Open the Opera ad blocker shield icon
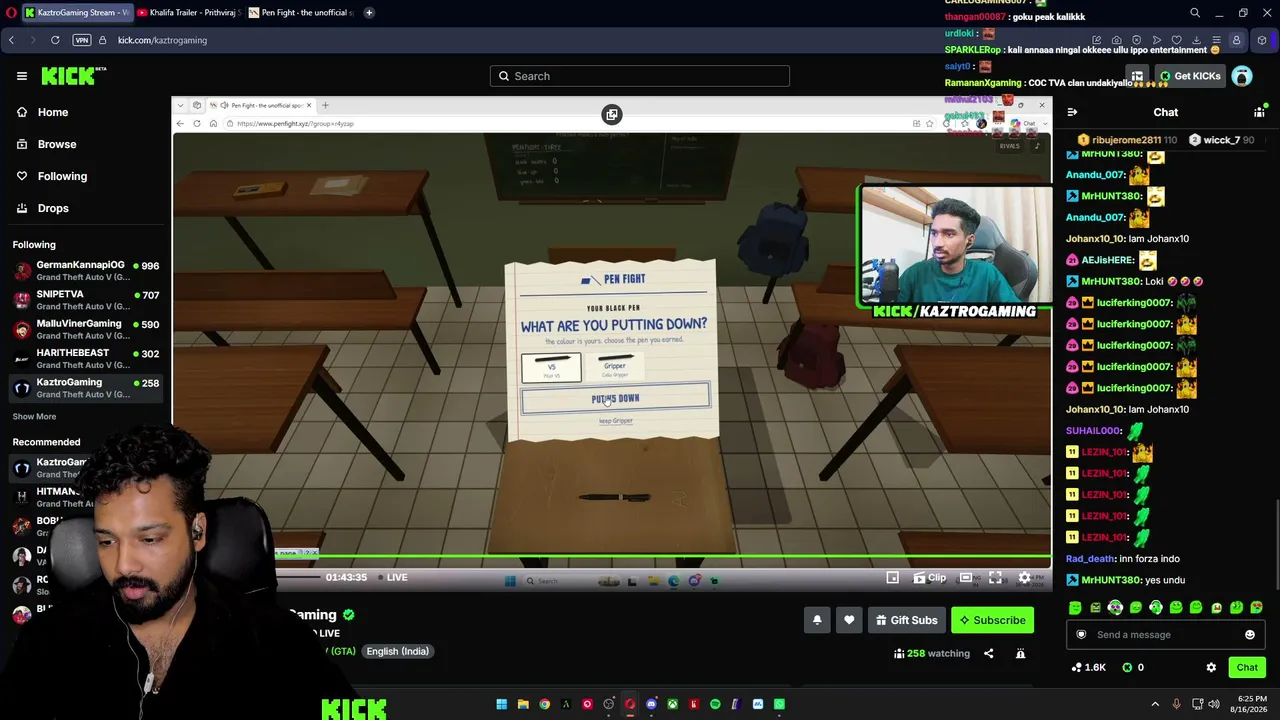This screenshot has height=720, width=1280. coord(1136,40)
